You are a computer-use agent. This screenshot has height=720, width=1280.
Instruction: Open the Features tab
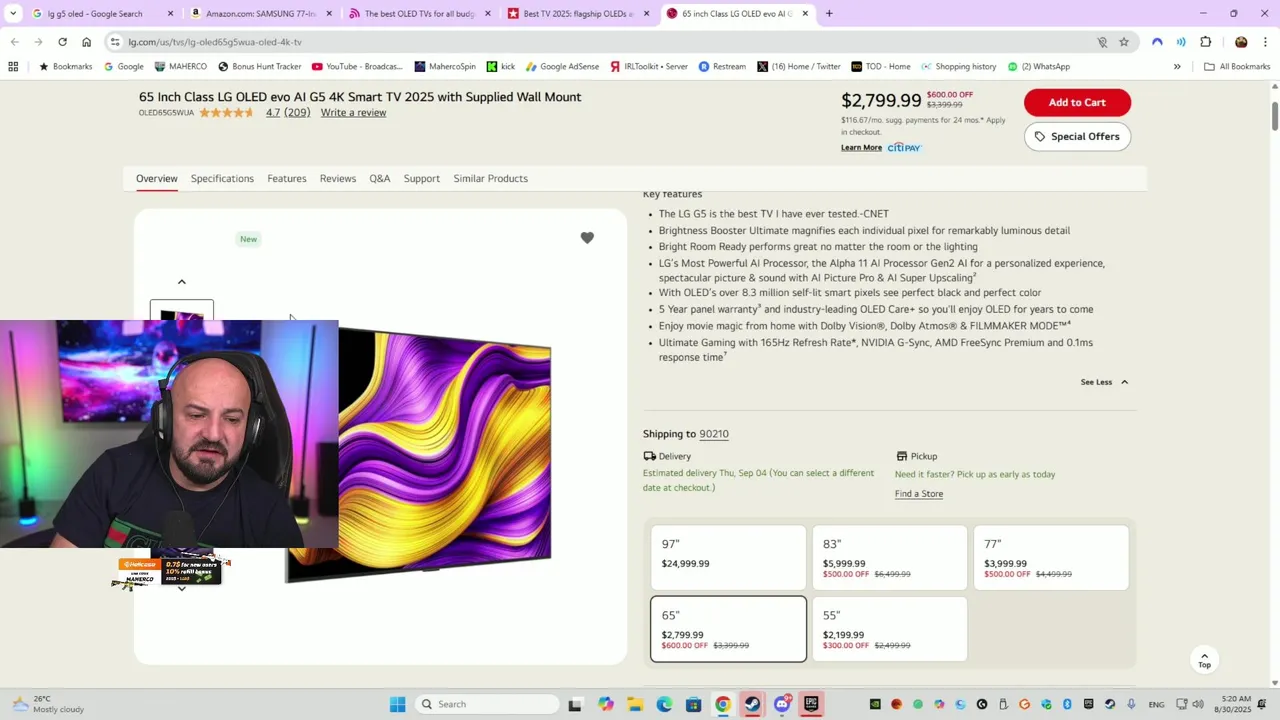[287, 178]
